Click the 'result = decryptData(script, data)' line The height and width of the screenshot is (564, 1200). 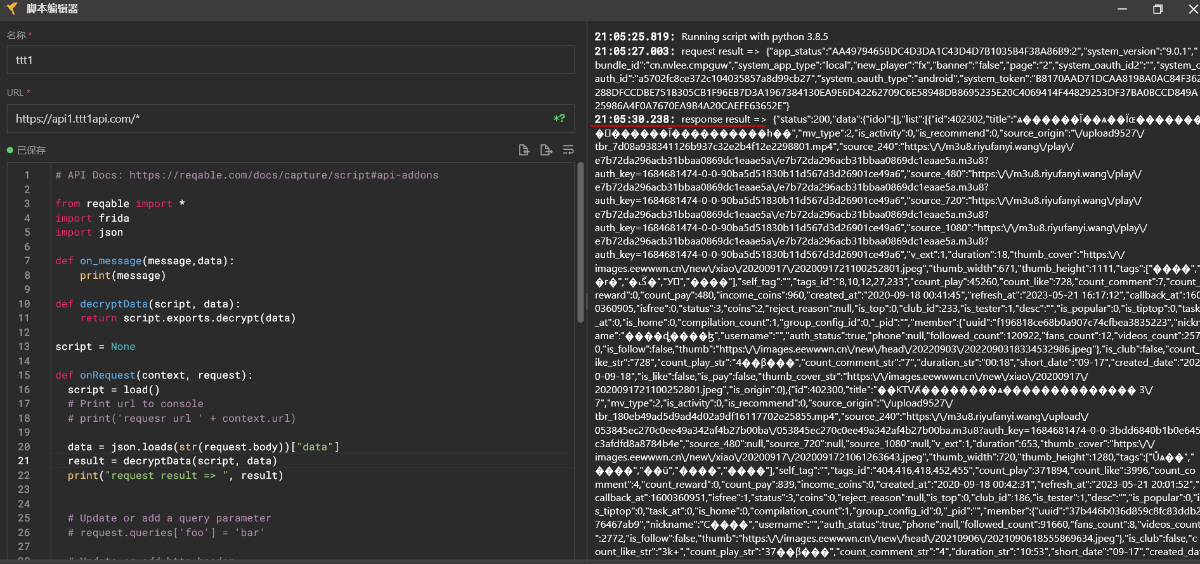click(172, 461)
